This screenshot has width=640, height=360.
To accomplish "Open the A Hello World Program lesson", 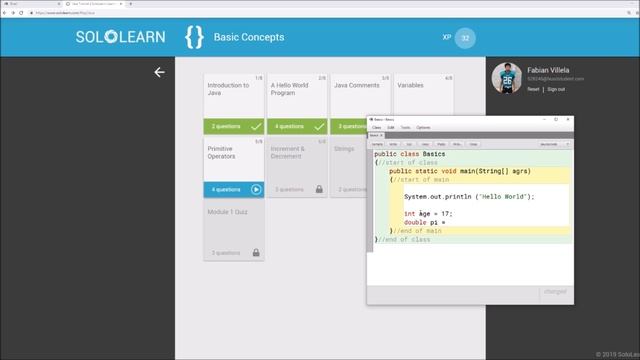I will (297, 104).
